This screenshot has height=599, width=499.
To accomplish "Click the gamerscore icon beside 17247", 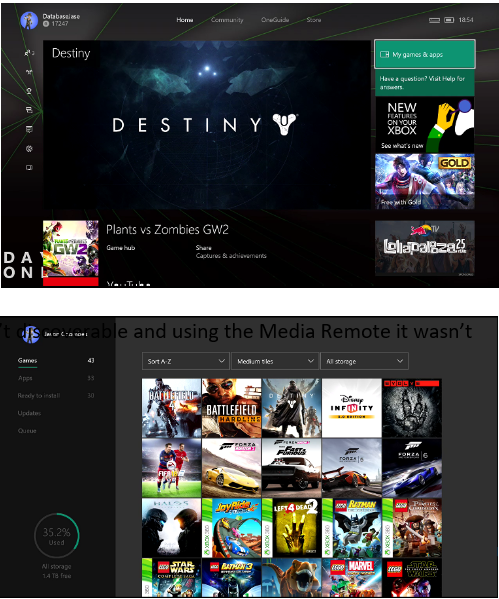I will pos(46,24).
